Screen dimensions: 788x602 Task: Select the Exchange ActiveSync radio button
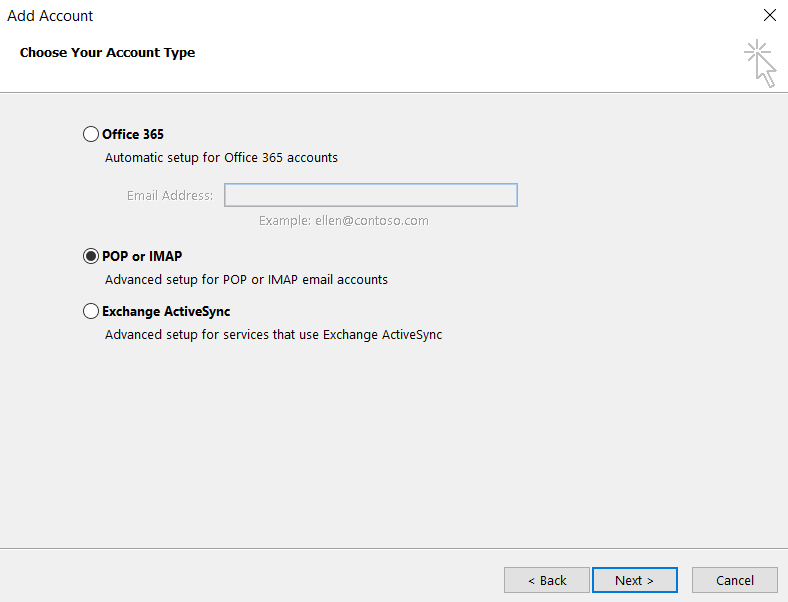click(90, 311)
